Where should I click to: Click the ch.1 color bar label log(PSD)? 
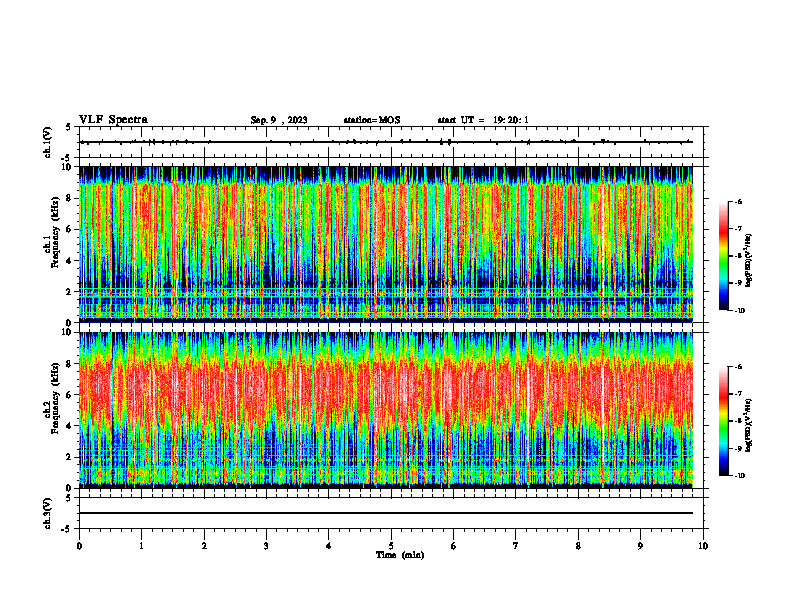749,260
